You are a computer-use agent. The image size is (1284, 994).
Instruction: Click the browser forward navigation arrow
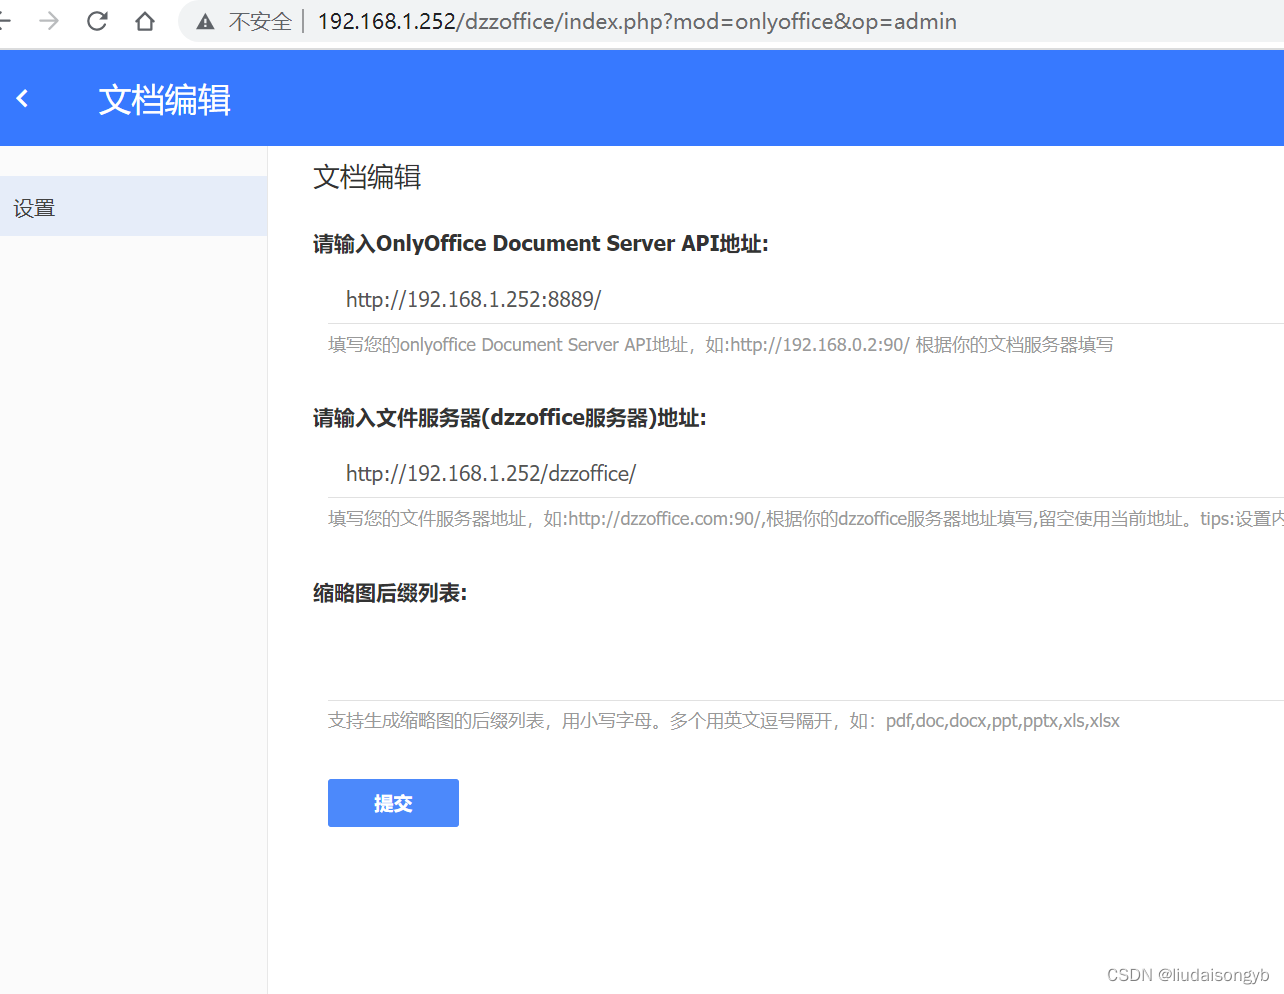click(x=48, y=20)
